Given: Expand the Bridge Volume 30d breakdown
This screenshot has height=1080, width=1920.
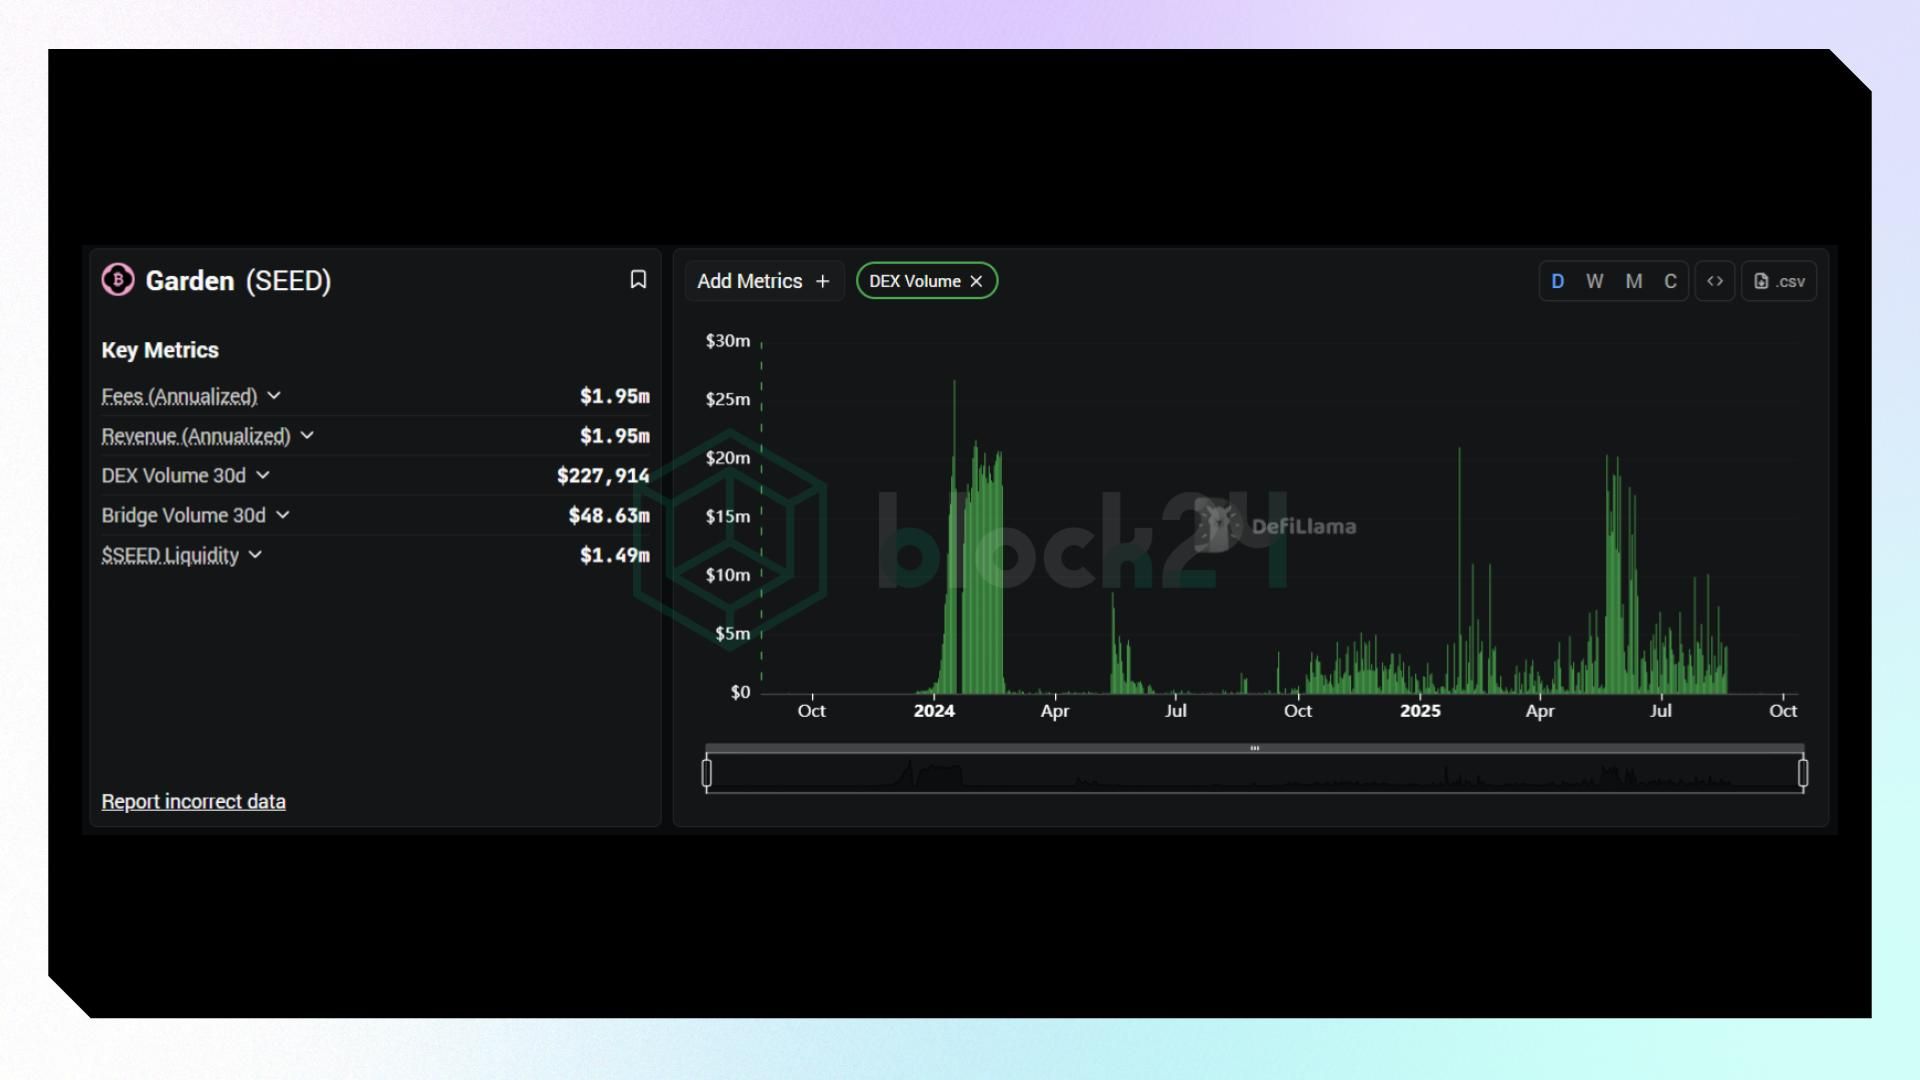Looking at the screenshot, I should point(283,515).
